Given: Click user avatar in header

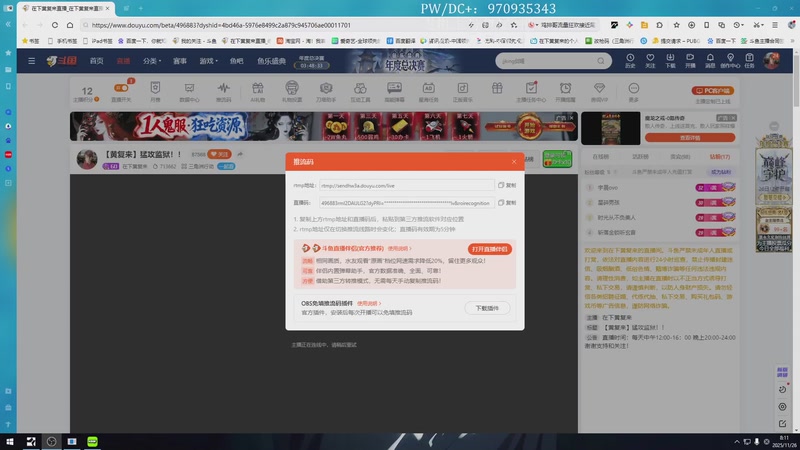Looking at the screenshot, I should pos(771,61).
